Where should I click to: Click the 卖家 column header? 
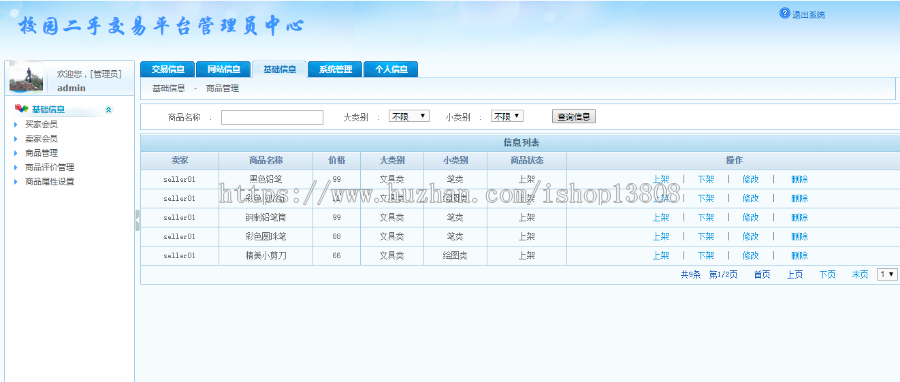(x=180, y=161)
